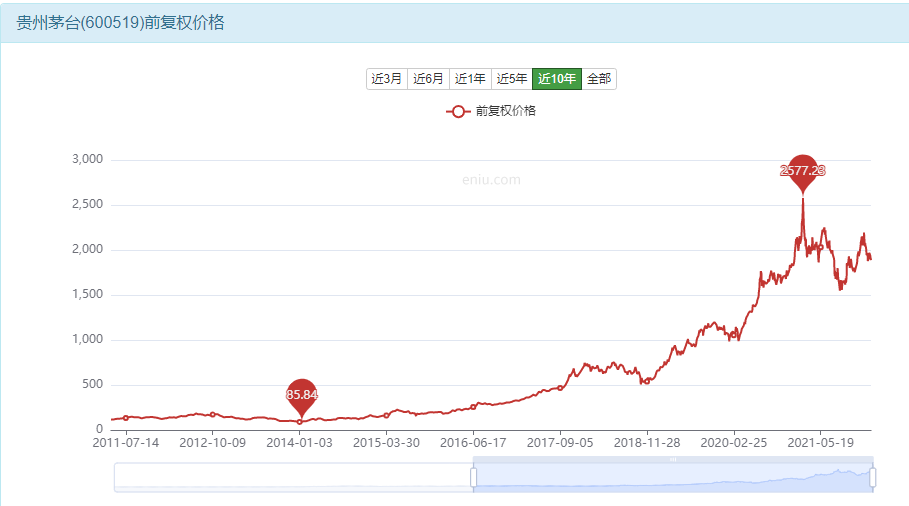
Task: Select the 近6月 time range tab
Action: point(428,79)
